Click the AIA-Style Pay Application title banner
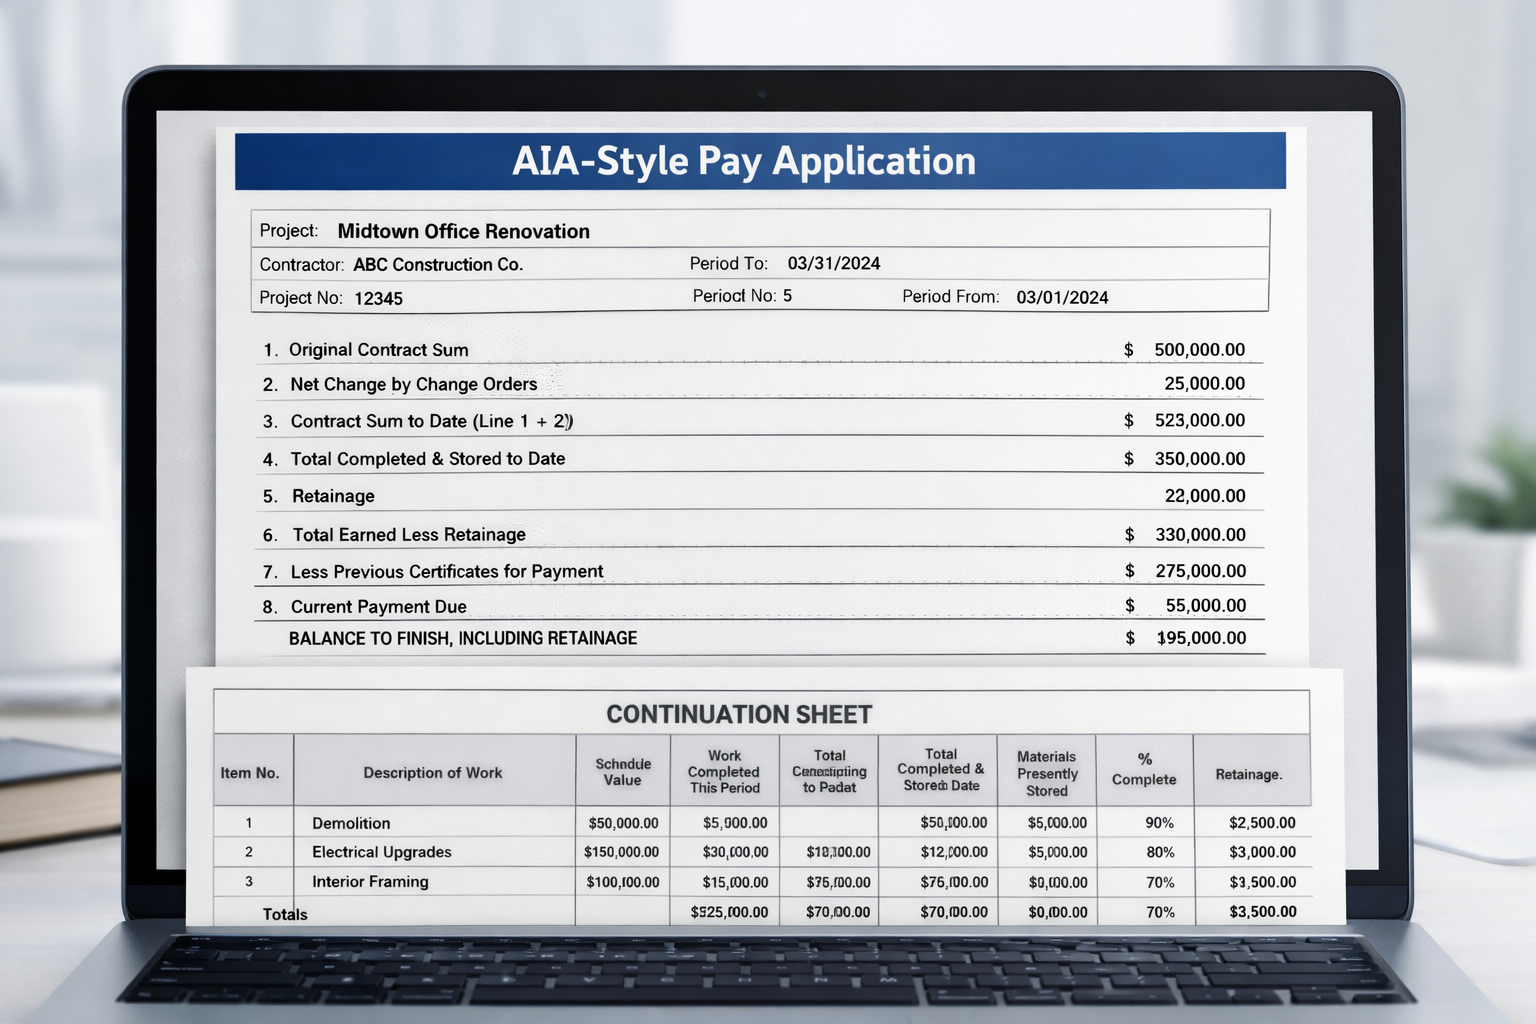Viewport: 1536px width, 1024px height. [744, 161]
